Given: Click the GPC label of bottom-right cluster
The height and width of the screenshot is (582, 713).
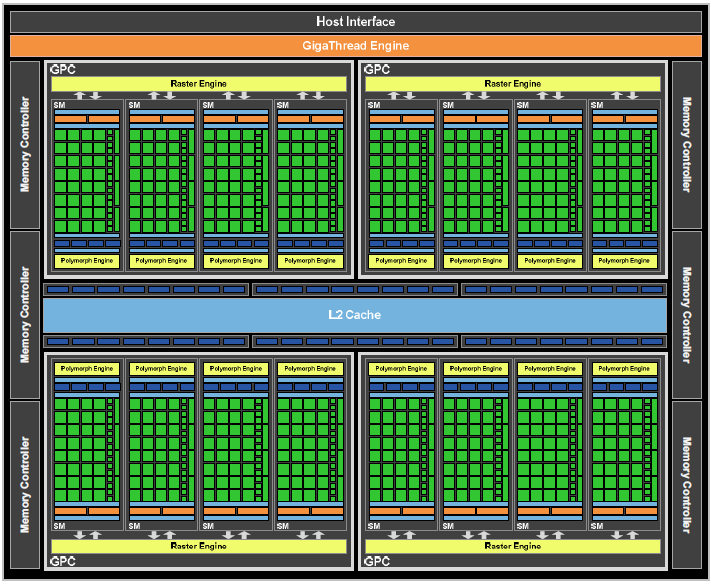Looking at the screenshot, I should [377, 561].
